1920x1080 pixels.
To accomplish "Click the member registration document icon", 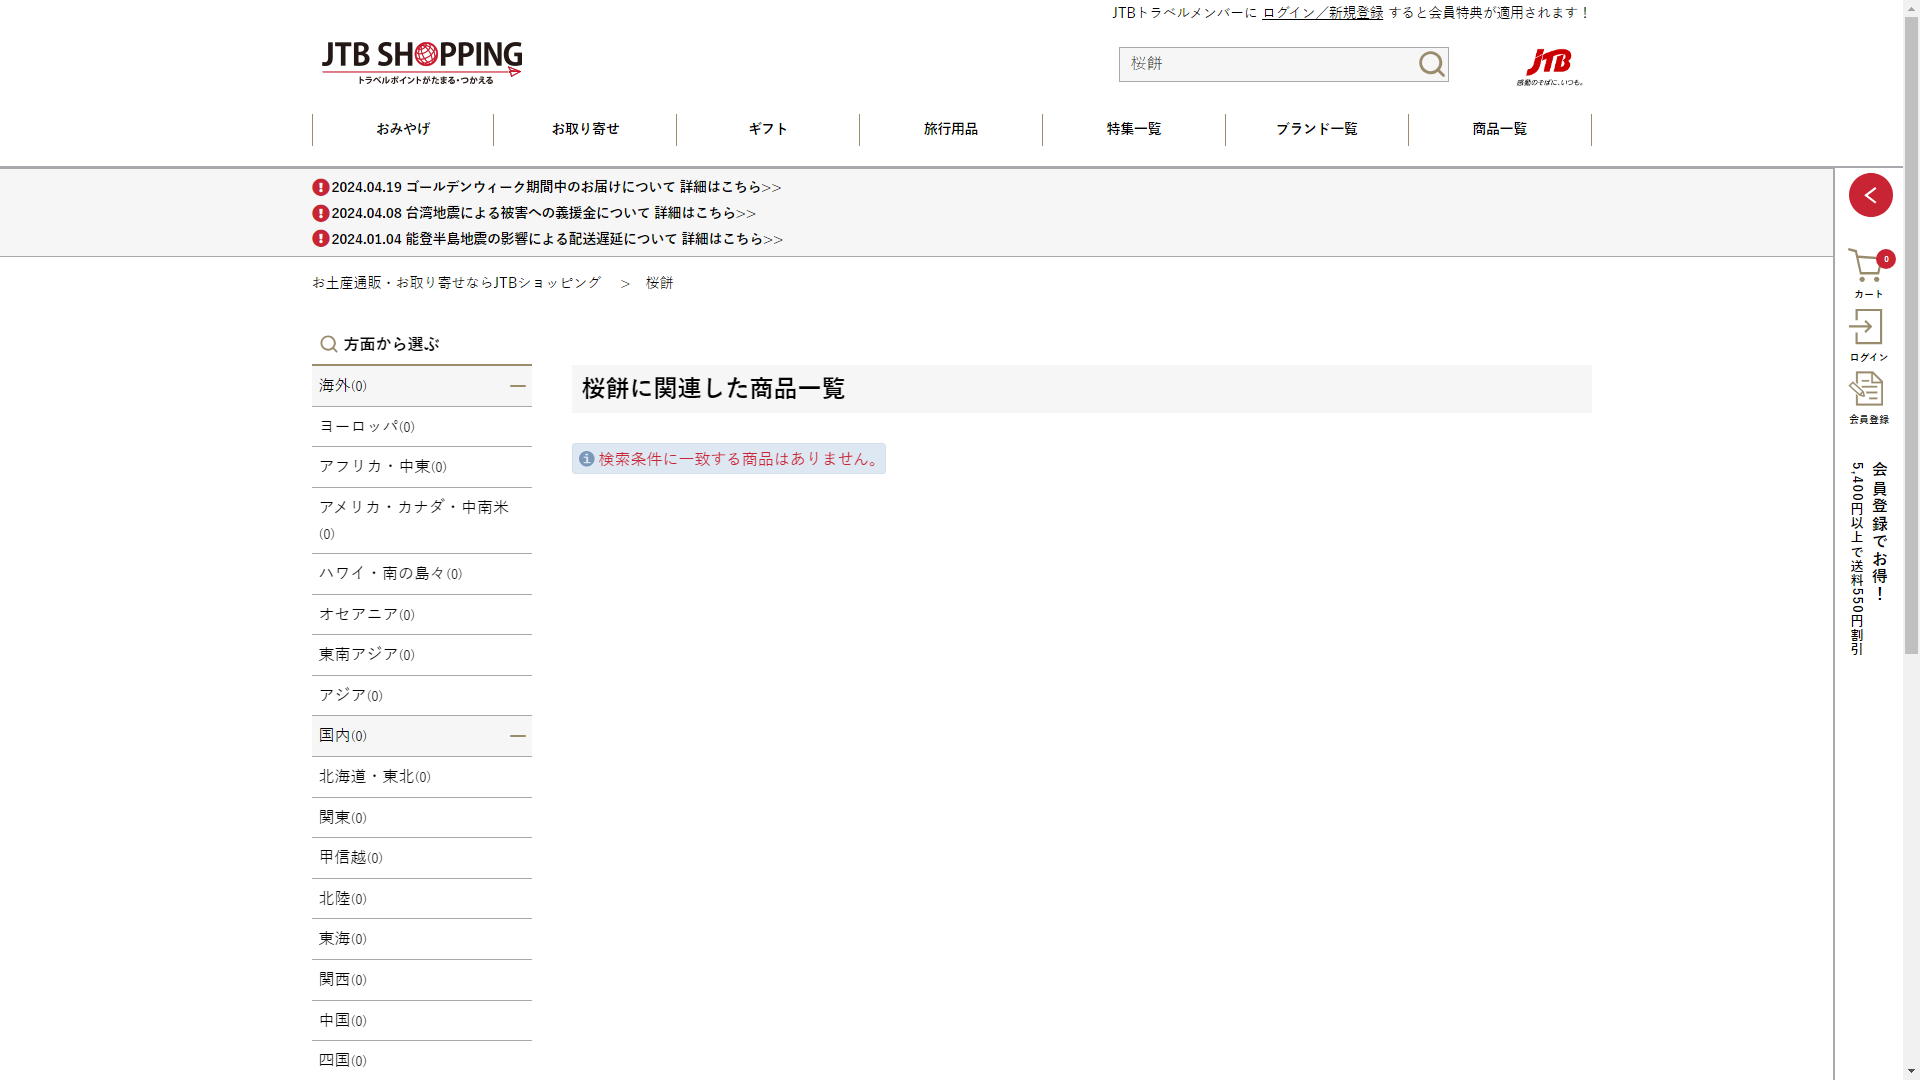I will [x=1866, y=390].
